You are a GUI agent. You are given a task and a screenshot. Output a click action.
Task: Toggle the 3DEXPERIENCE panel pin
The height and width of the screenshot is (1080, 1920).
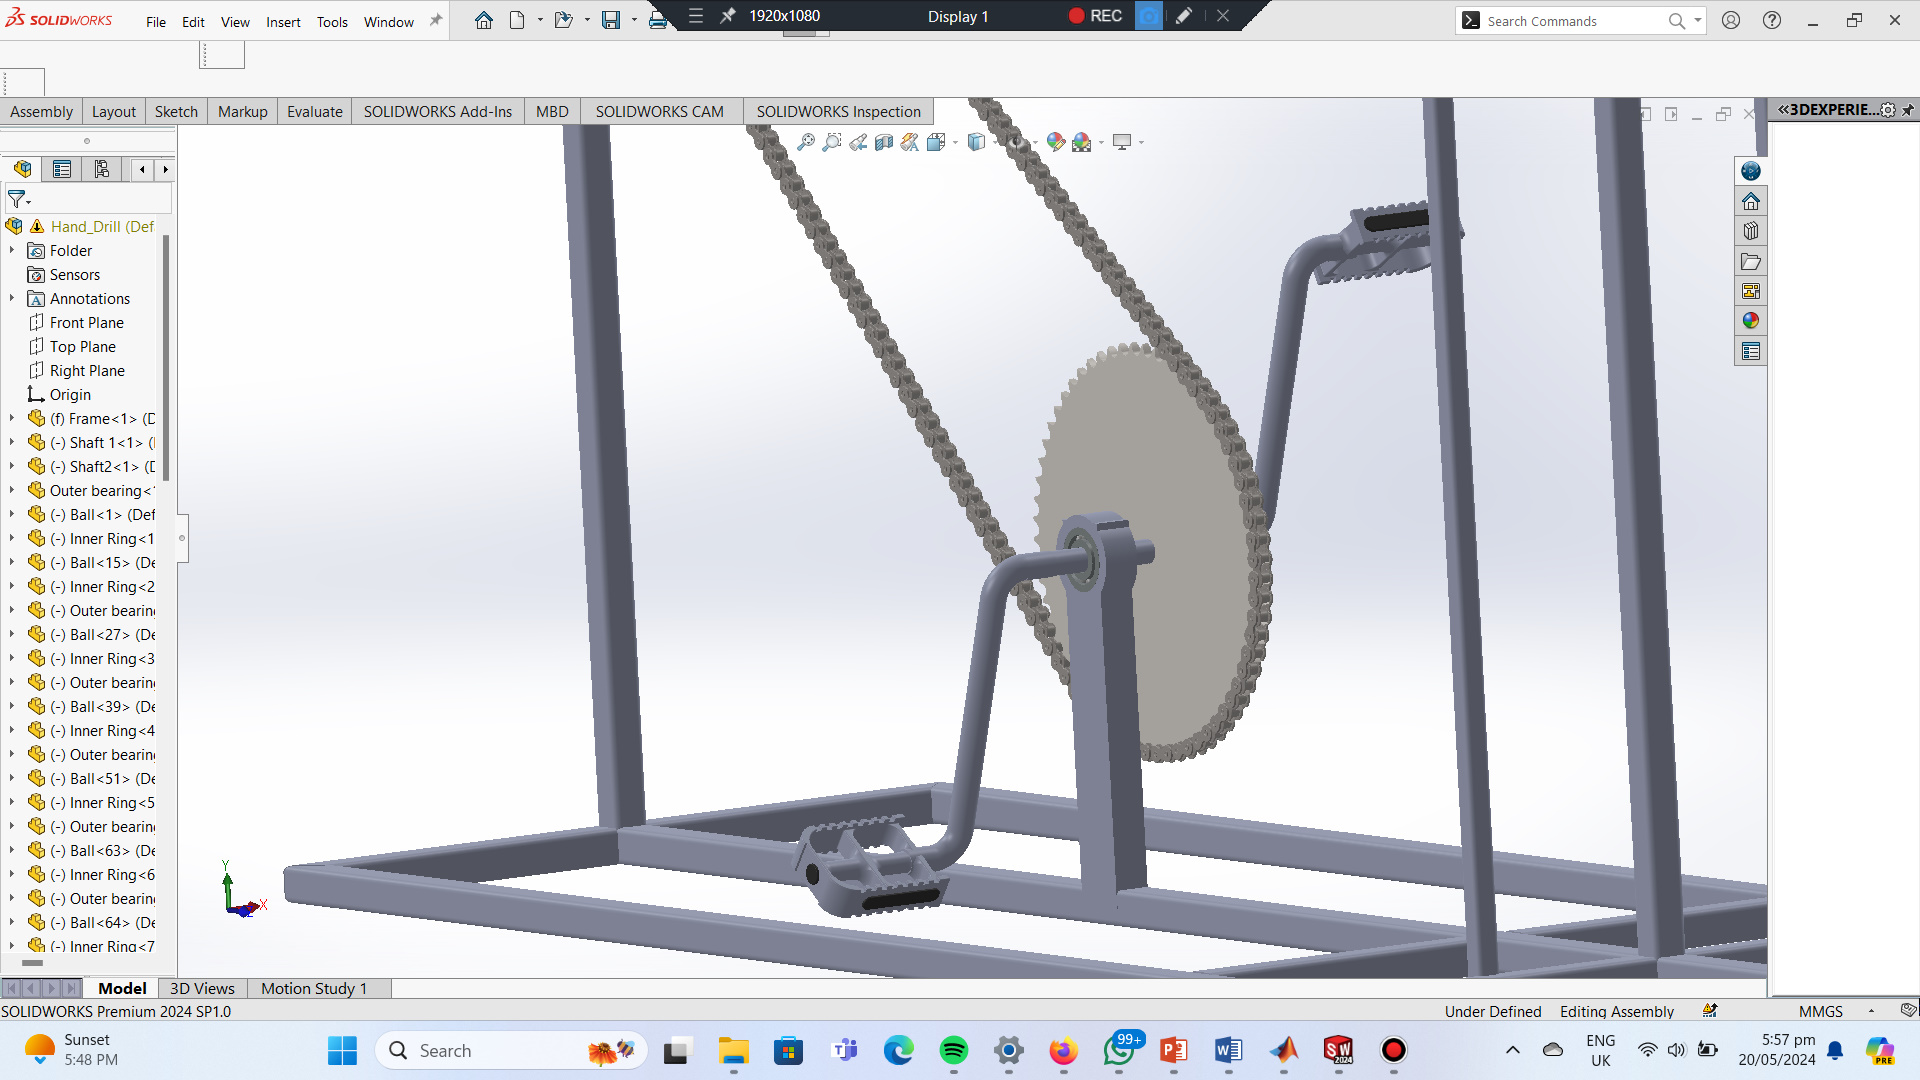1908,110
